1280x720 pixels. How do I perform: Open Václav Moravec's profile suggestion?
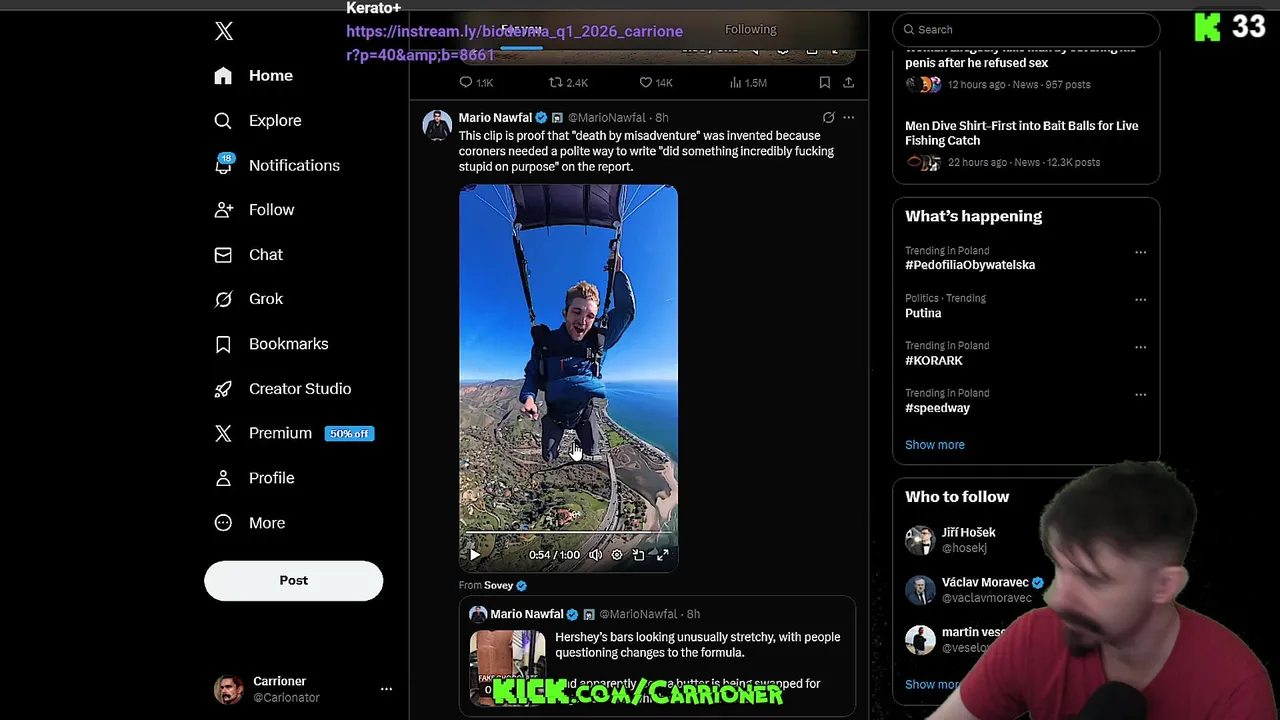[985, 582]
